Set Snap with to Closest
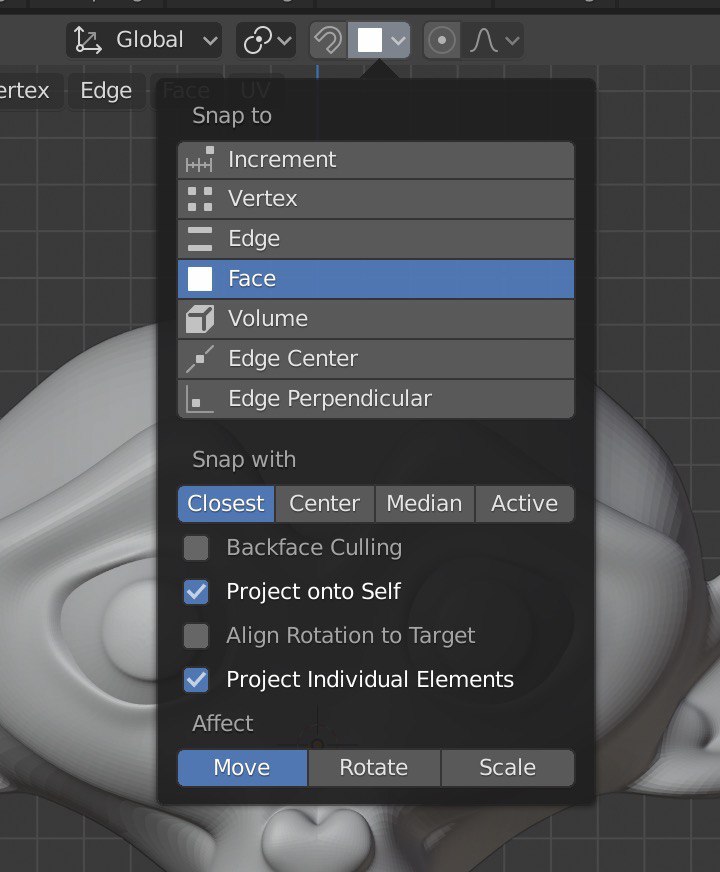The height and width of the screenshot is (872, 720). tap(226, 504)
